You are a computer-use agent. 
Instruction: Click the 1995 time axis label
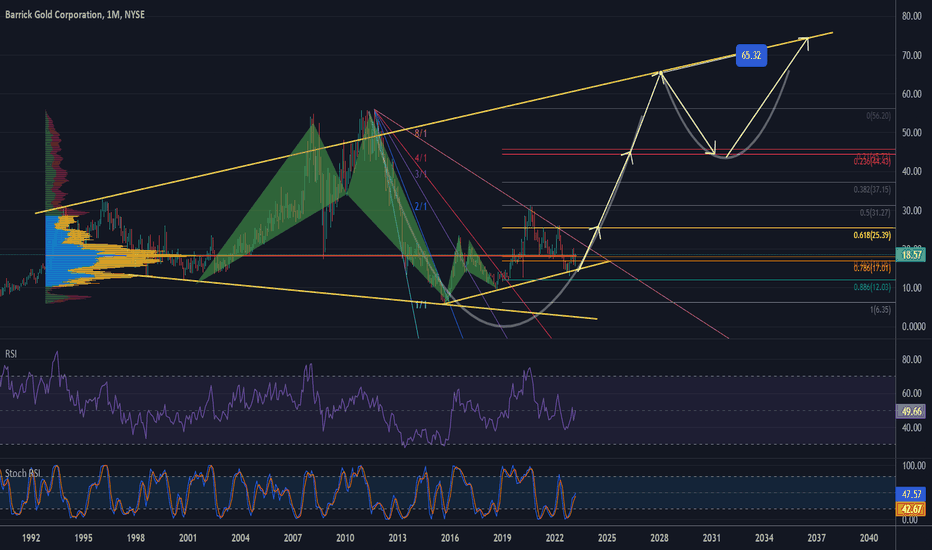point(83,538)
